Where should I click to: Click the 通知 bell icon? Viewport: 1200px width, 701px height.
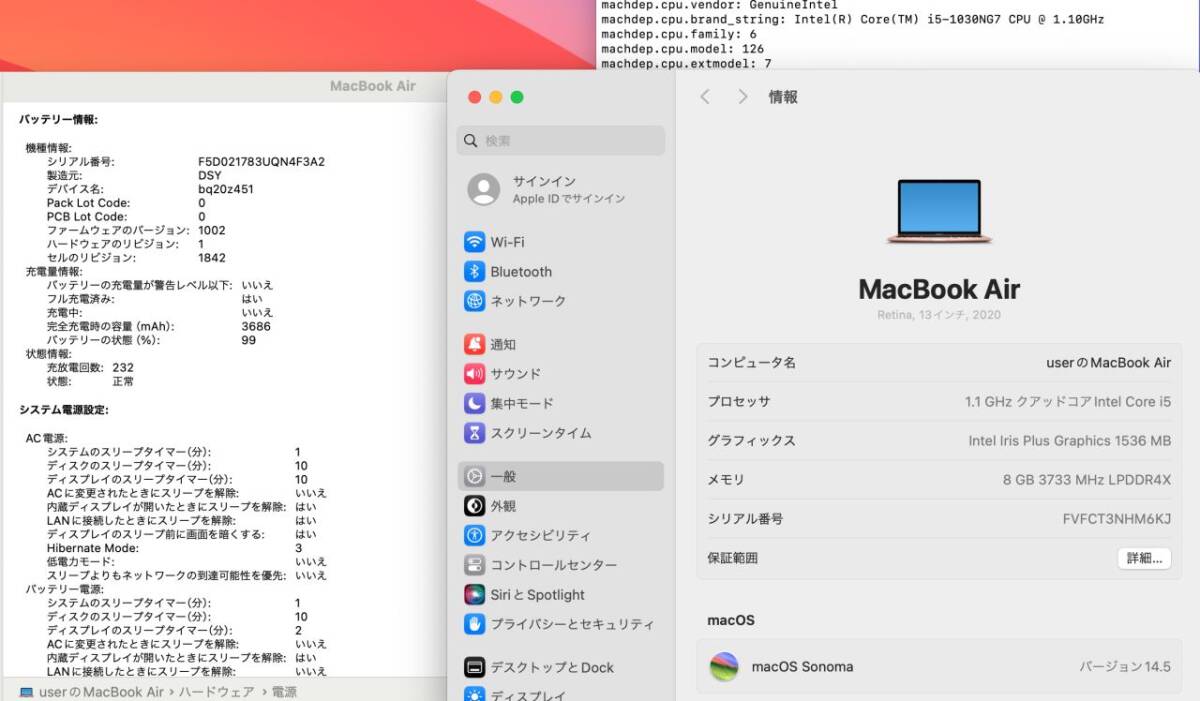474,345
